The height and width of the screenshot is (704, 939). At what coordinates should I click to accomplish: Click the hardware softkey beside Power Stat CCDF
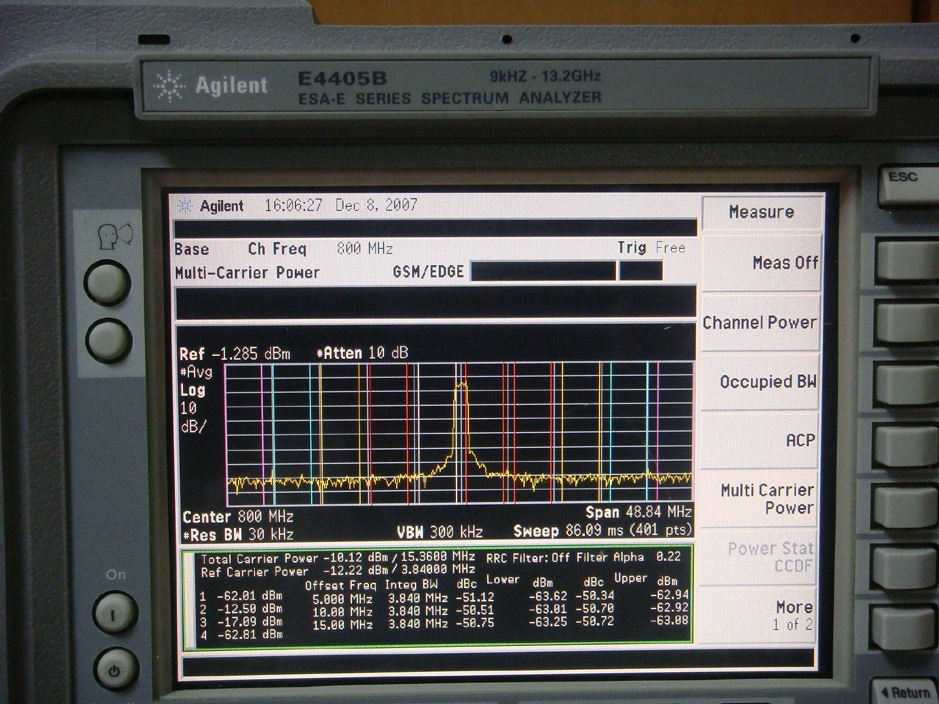904,567
